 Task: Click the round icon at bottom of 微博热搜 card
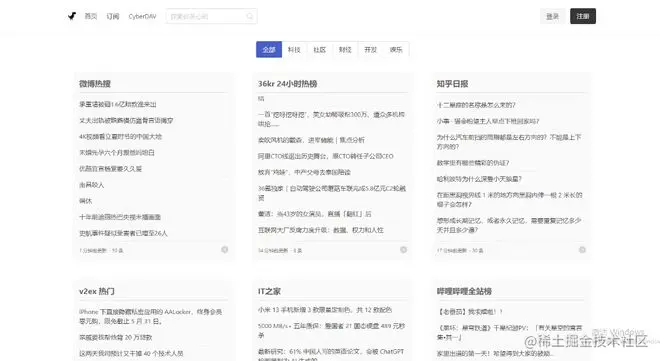(x=225, y=250)
